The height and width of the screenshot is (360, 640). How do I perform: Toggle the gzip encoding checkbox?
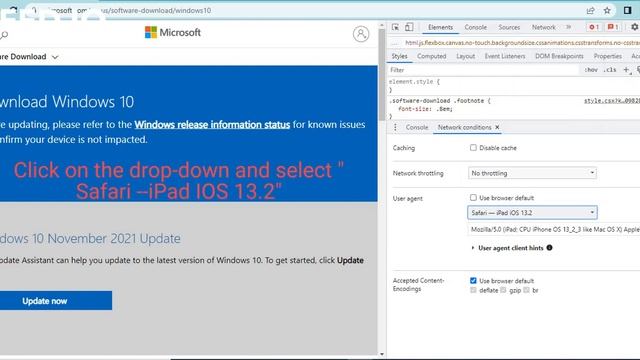(503, 290)
